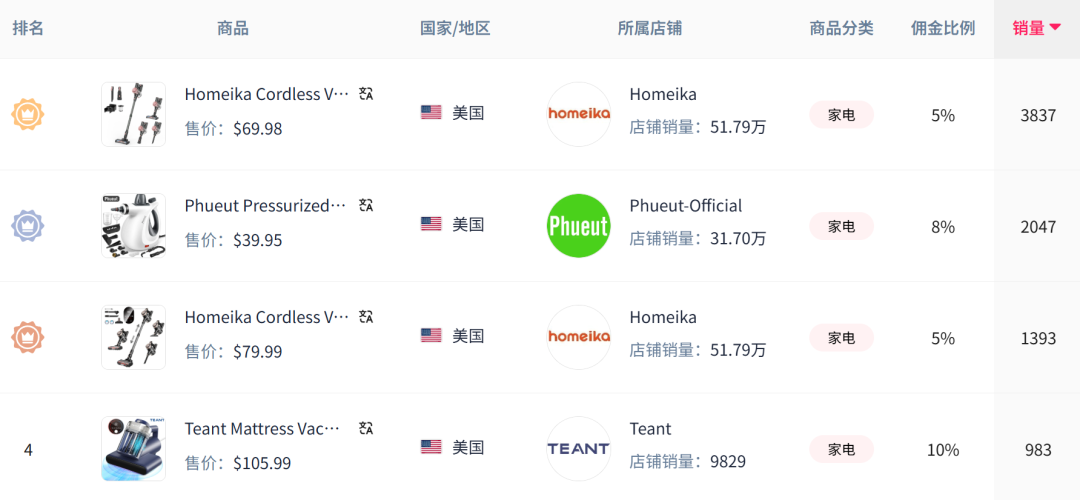Open the $69.98 Homeika vacuum thumbnail

click(133, 114)
